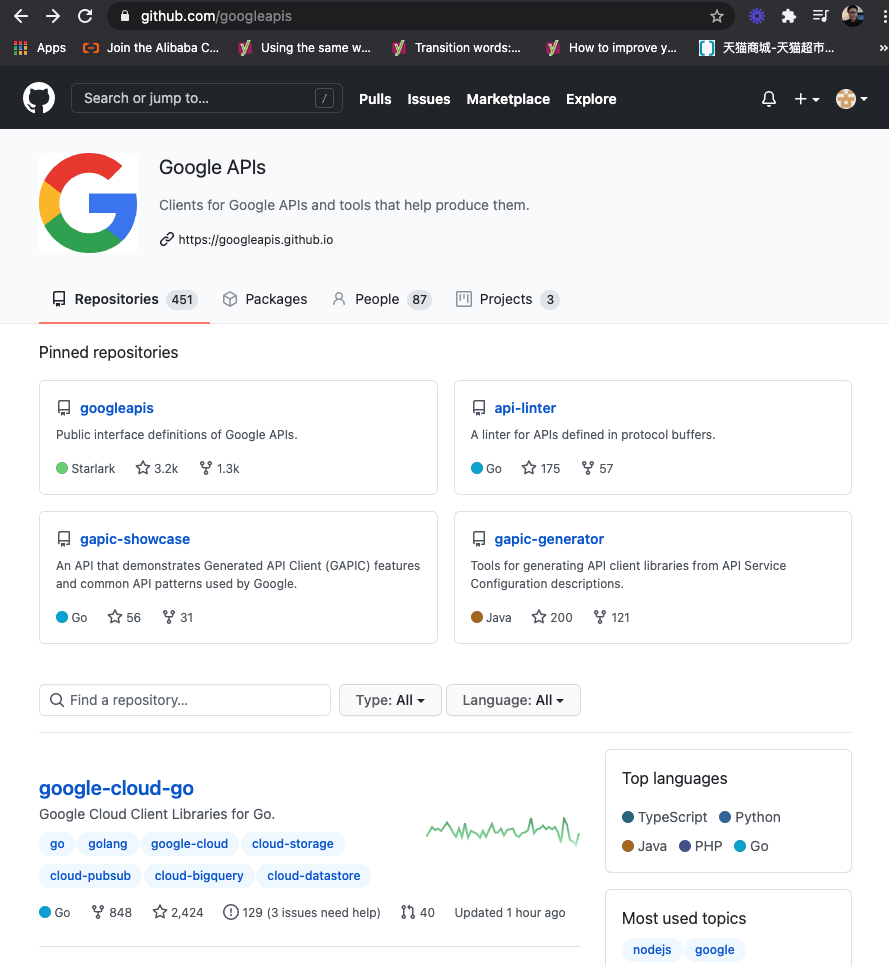
Task: Open the google-cloud-go repository
Action: (116, 788)
